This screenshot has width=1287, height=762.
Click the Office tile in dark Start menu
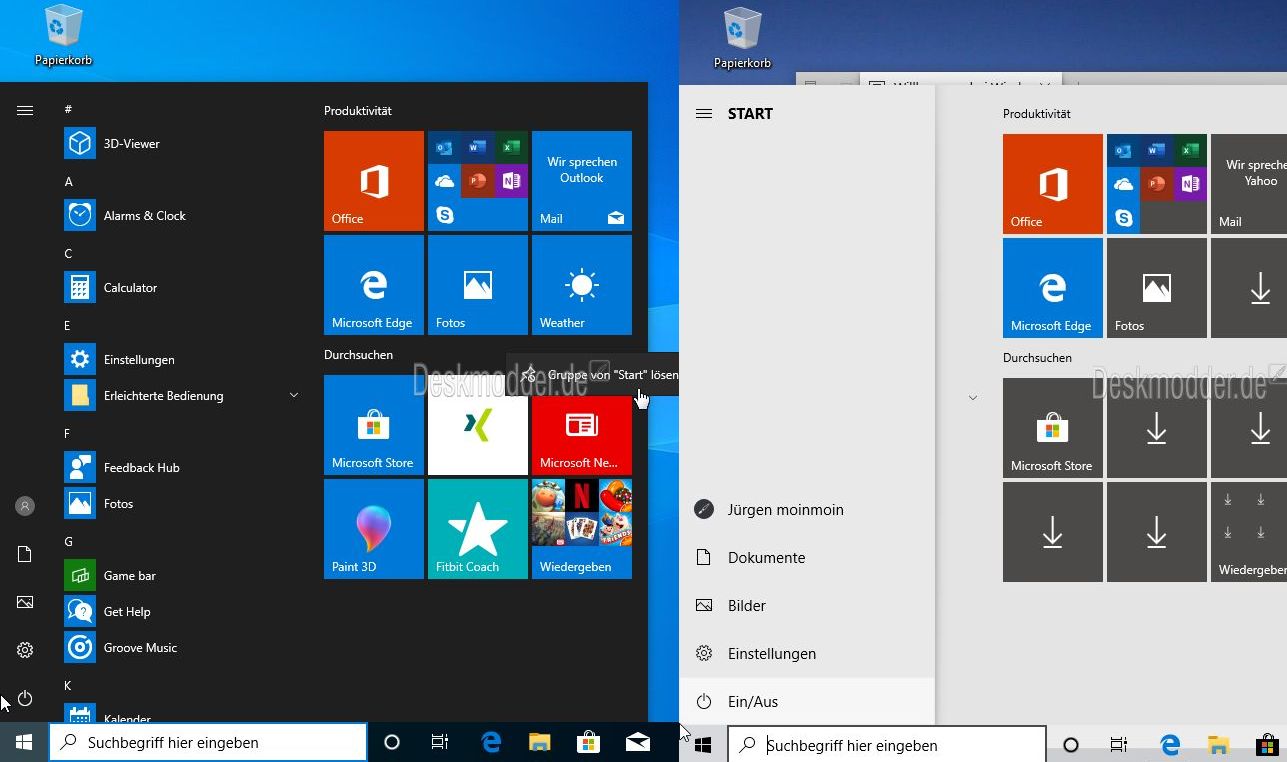click(x=374, y=181)
